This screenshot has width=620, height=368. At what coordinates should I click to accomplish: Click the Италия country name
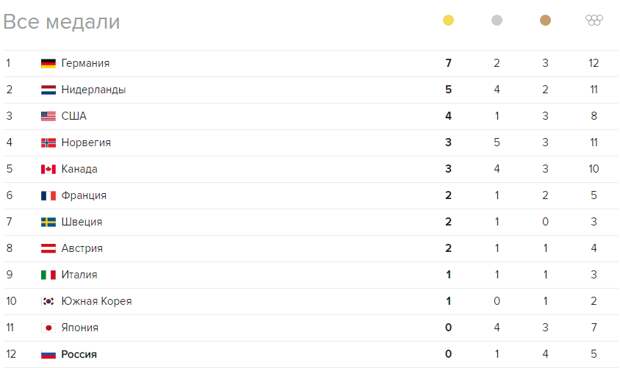(79, 275)
